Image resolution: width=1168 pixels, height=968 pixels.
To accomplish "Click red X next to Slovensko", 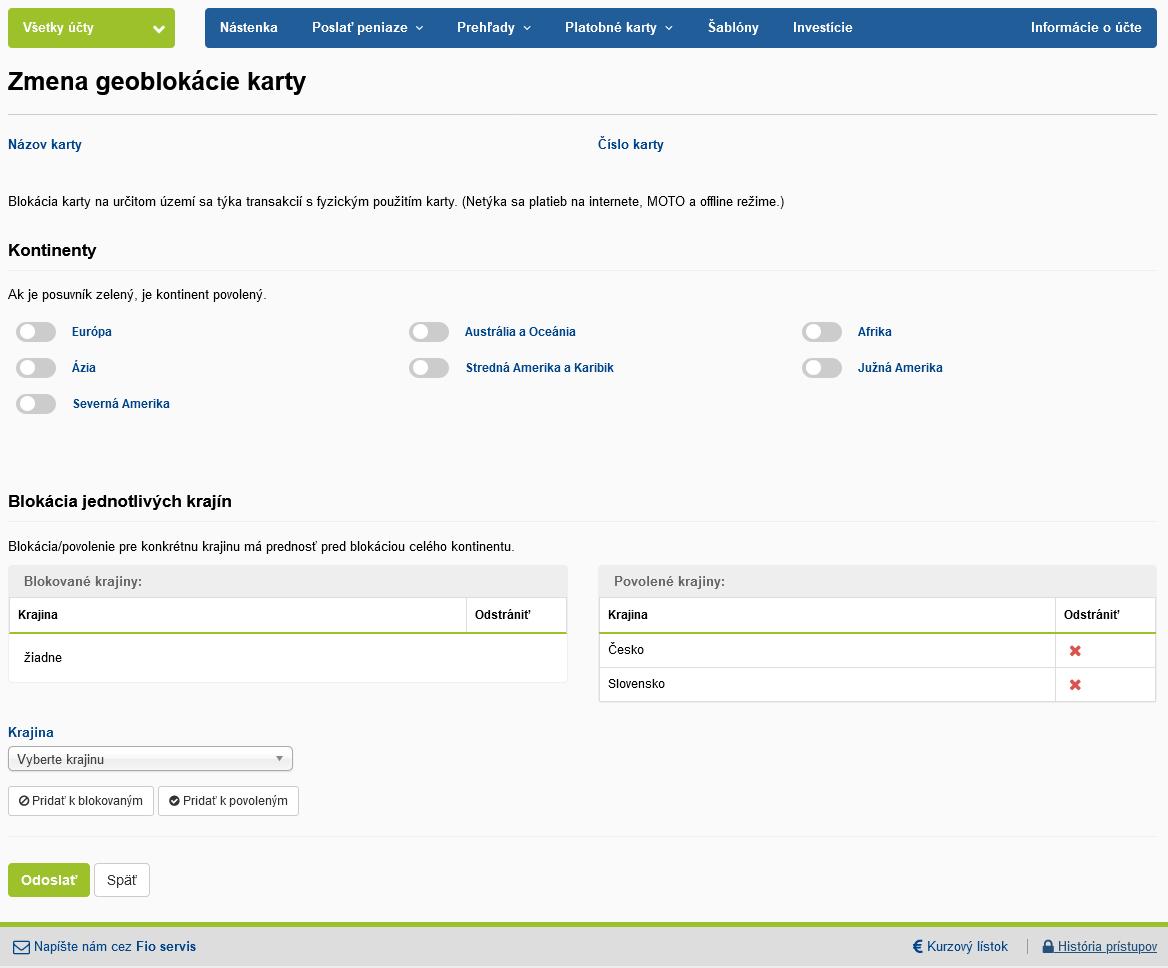I will 1075,685.
